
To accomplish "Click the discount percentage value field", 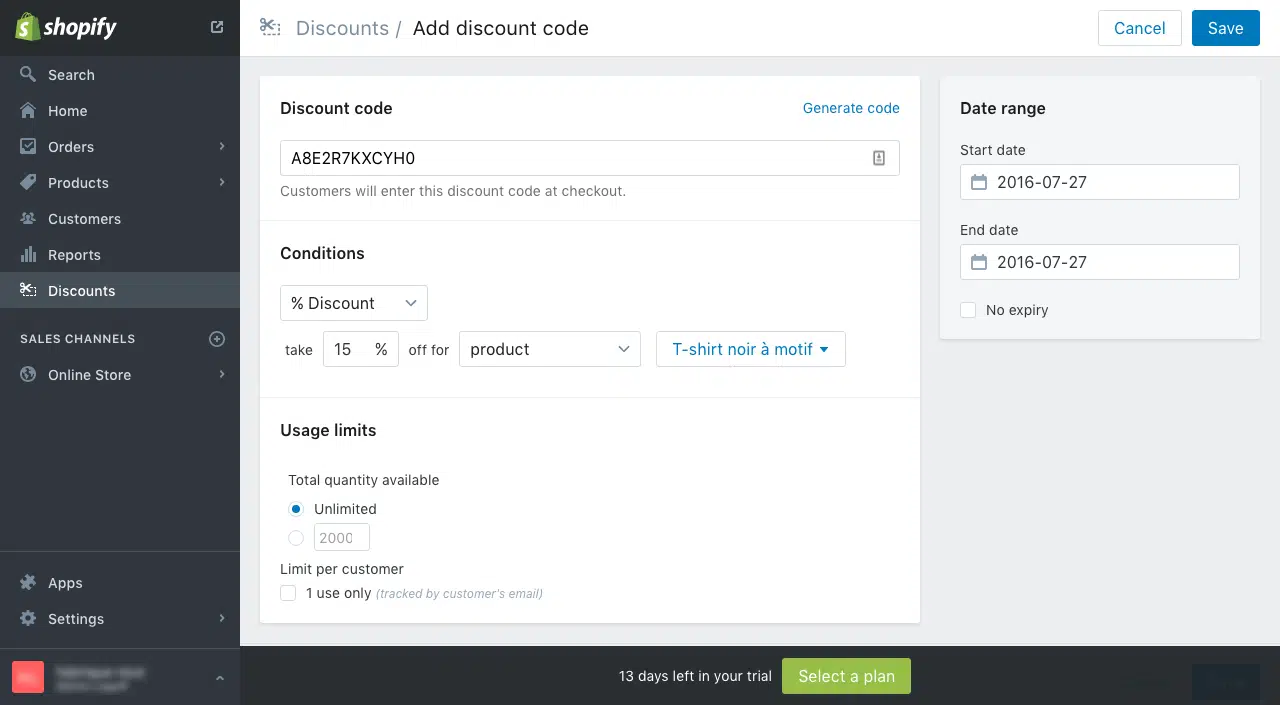I will pos(348,349).
